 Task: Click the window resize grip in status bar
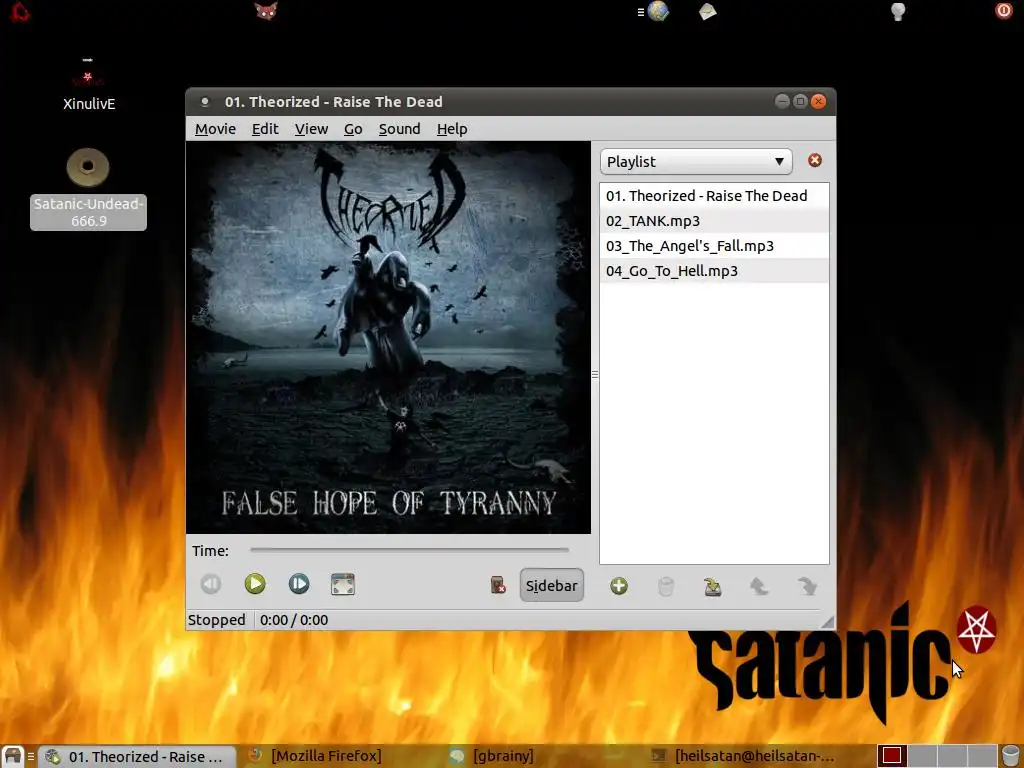click(x=827, y=622)
